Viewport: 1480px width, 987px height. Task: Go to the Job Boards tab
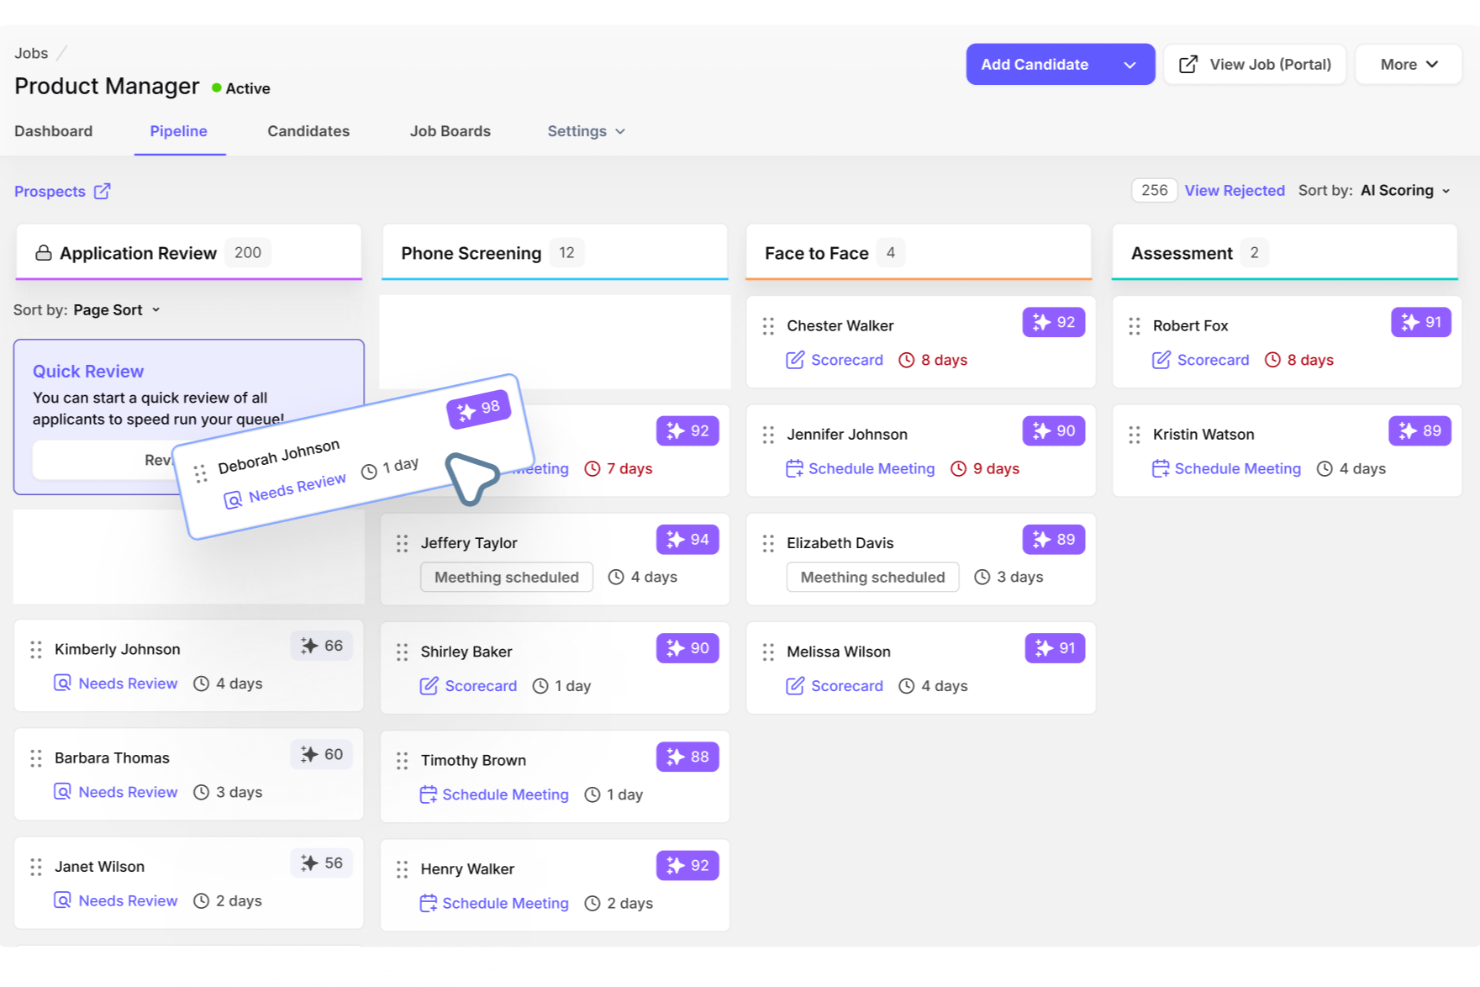click(x=450, y=131)
